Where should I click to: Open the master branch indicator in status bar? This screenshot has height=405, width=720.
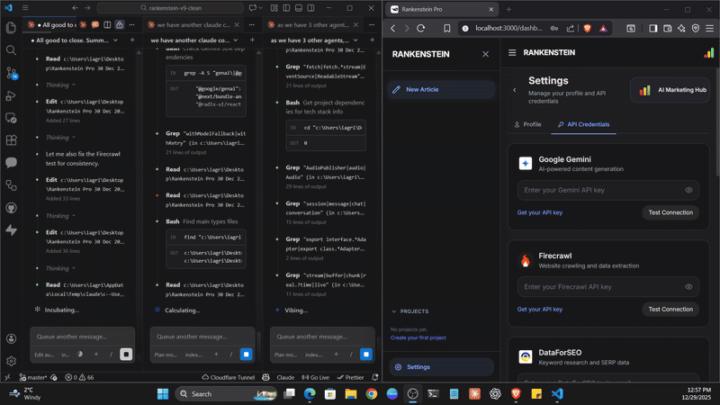click(x=34, y=377)
